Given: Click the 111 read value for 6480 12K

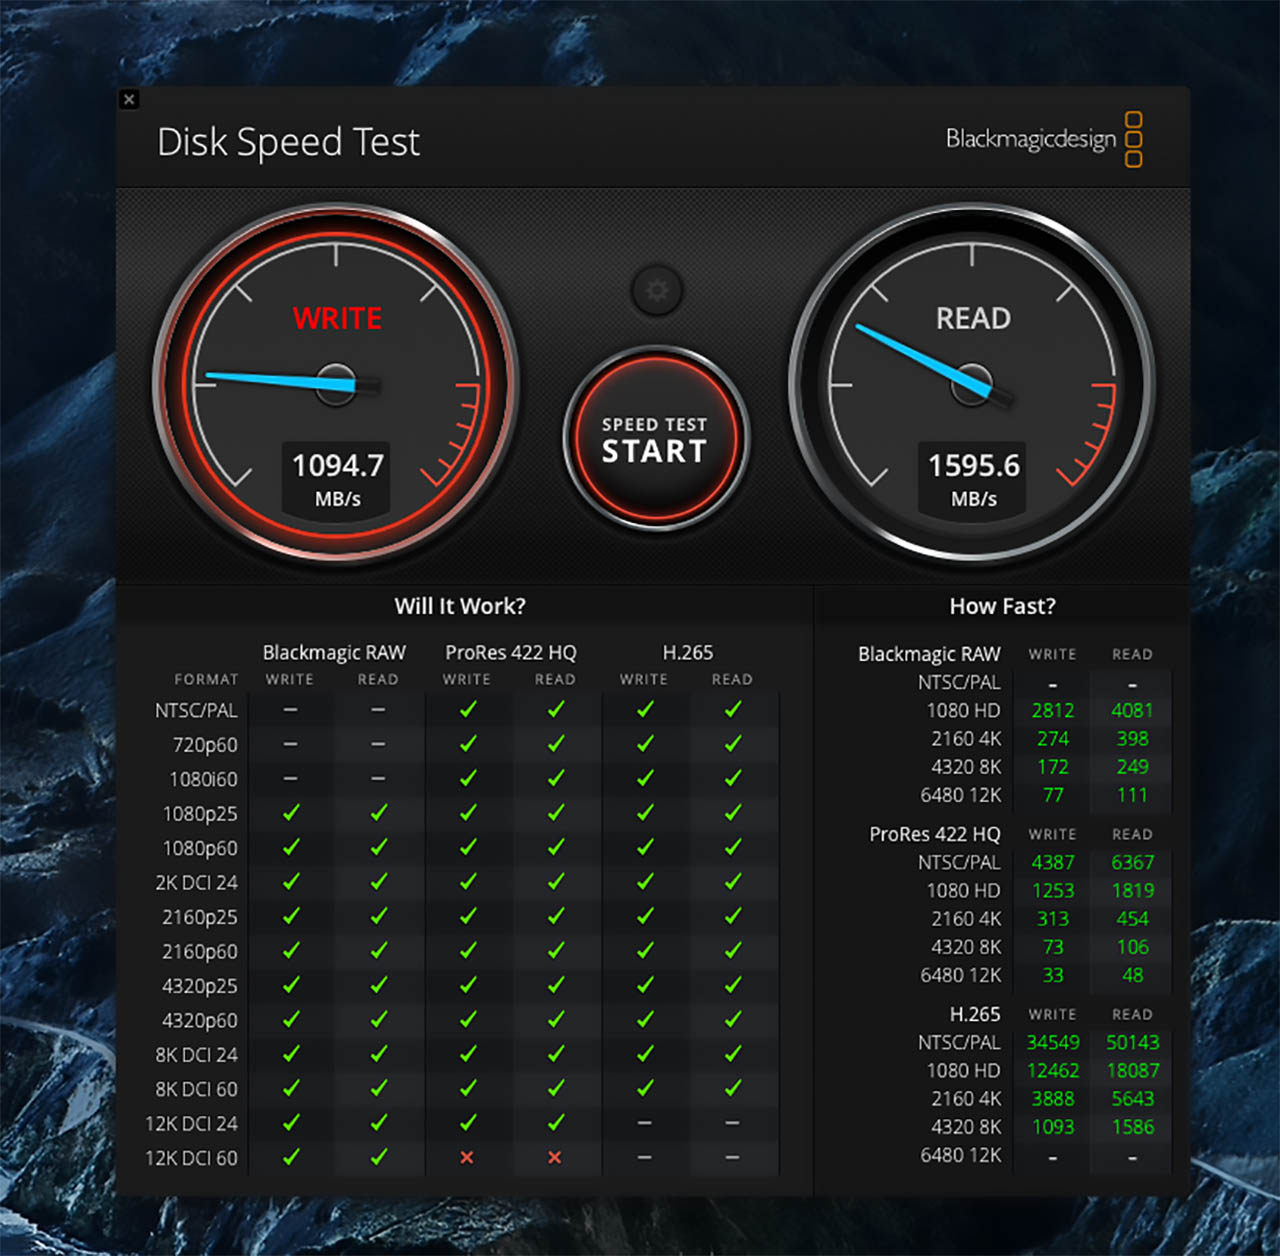Looking at the screenshot, I should 1132,795.
